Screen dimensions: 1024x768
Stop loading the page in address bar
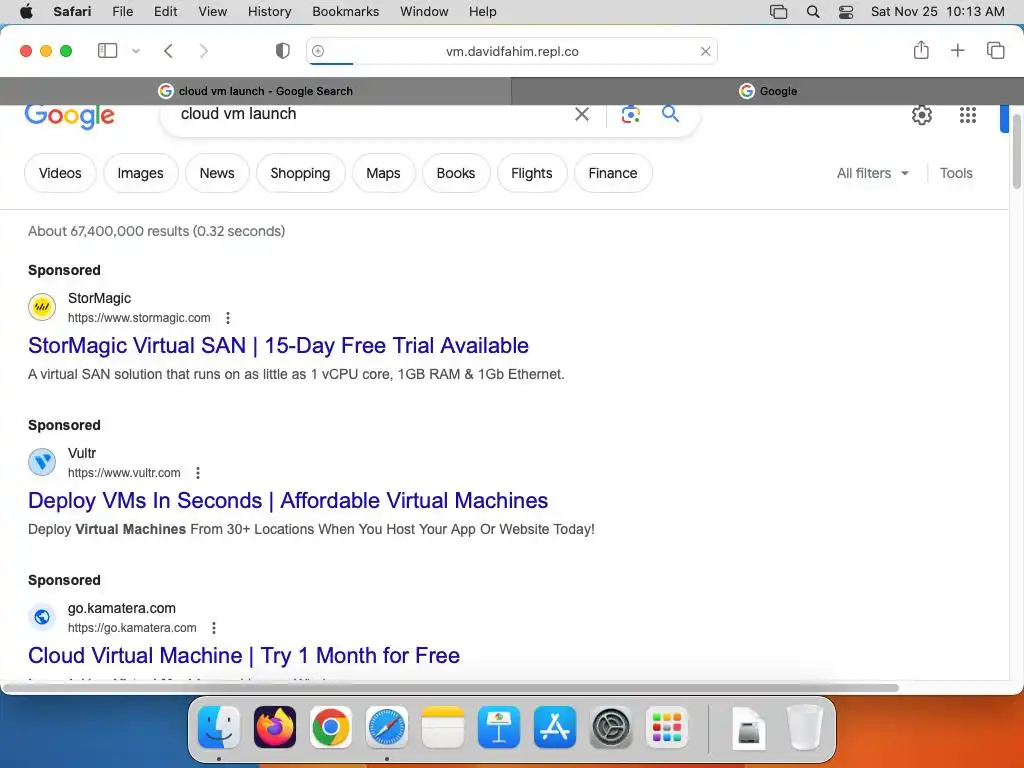(x=705, y=52)
